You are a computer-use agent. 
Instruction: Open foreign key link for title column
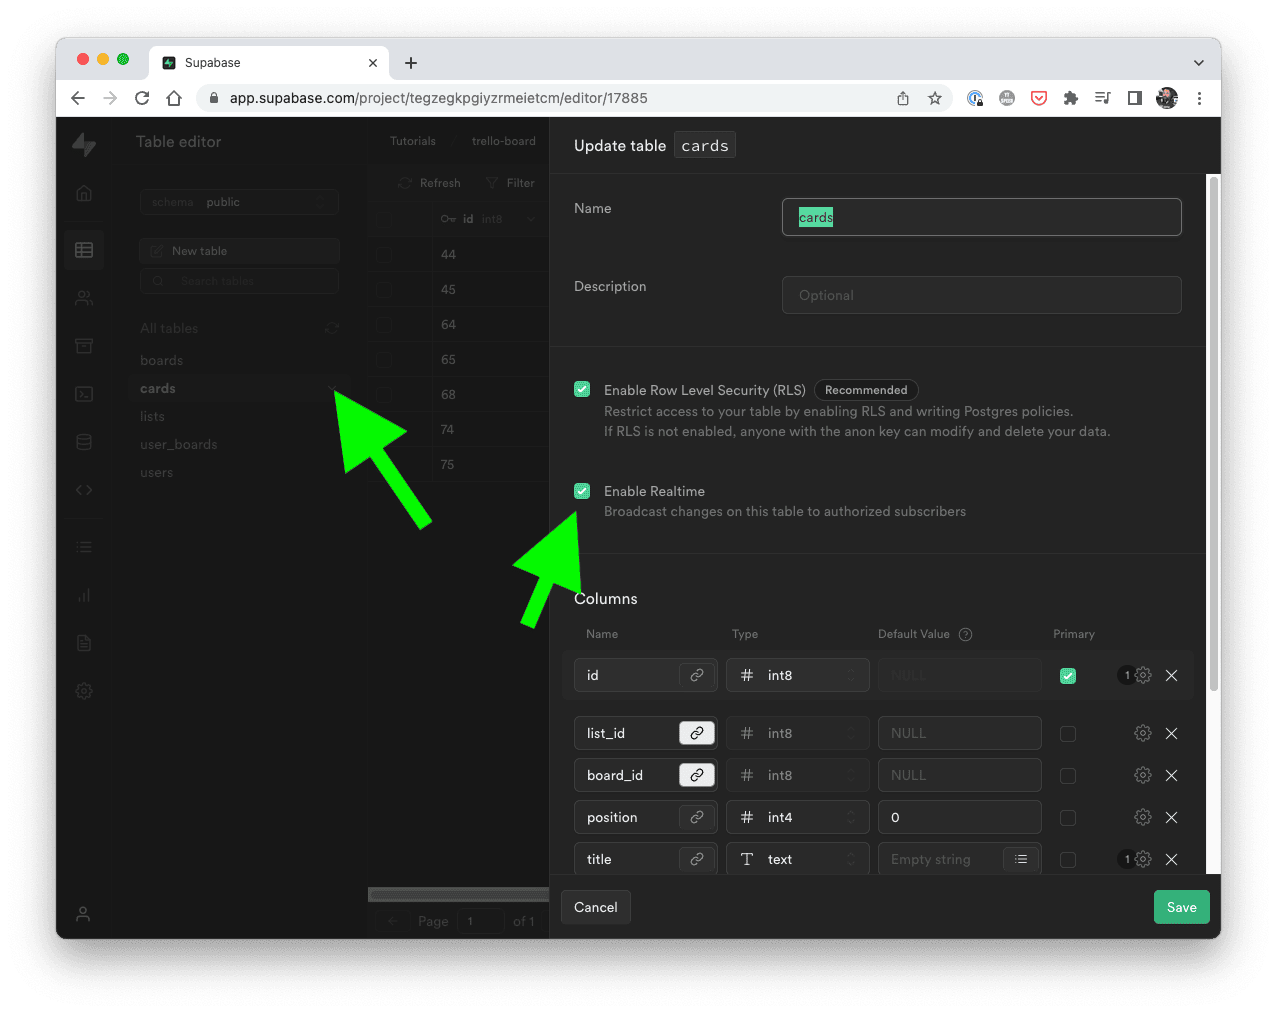[x=697, y=859]
